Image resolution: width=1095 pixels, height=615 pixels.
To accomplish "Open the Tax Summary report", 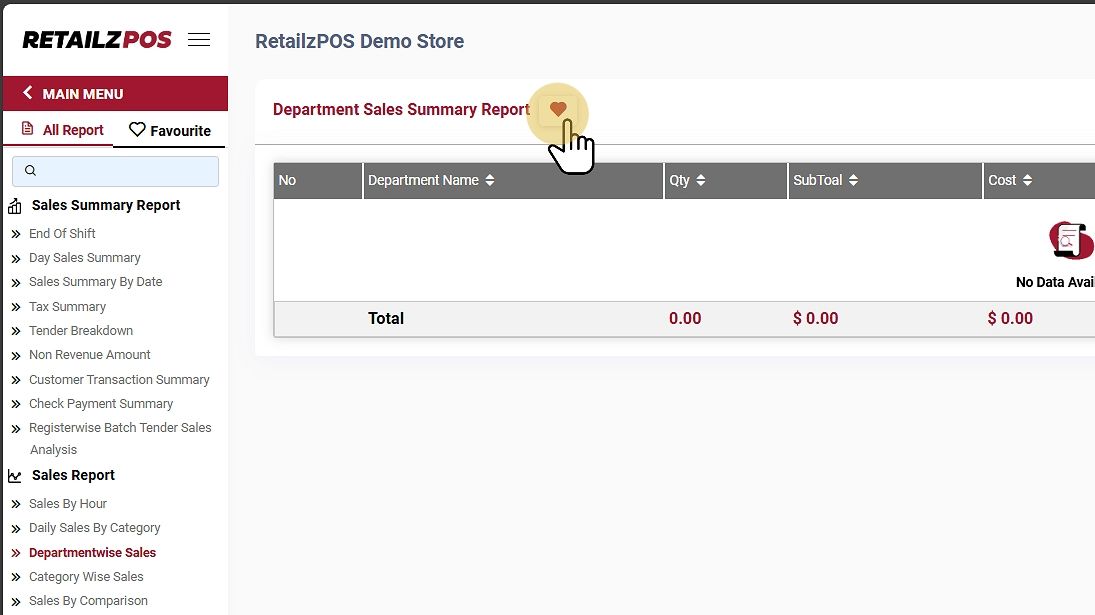I will pos(67,306).
